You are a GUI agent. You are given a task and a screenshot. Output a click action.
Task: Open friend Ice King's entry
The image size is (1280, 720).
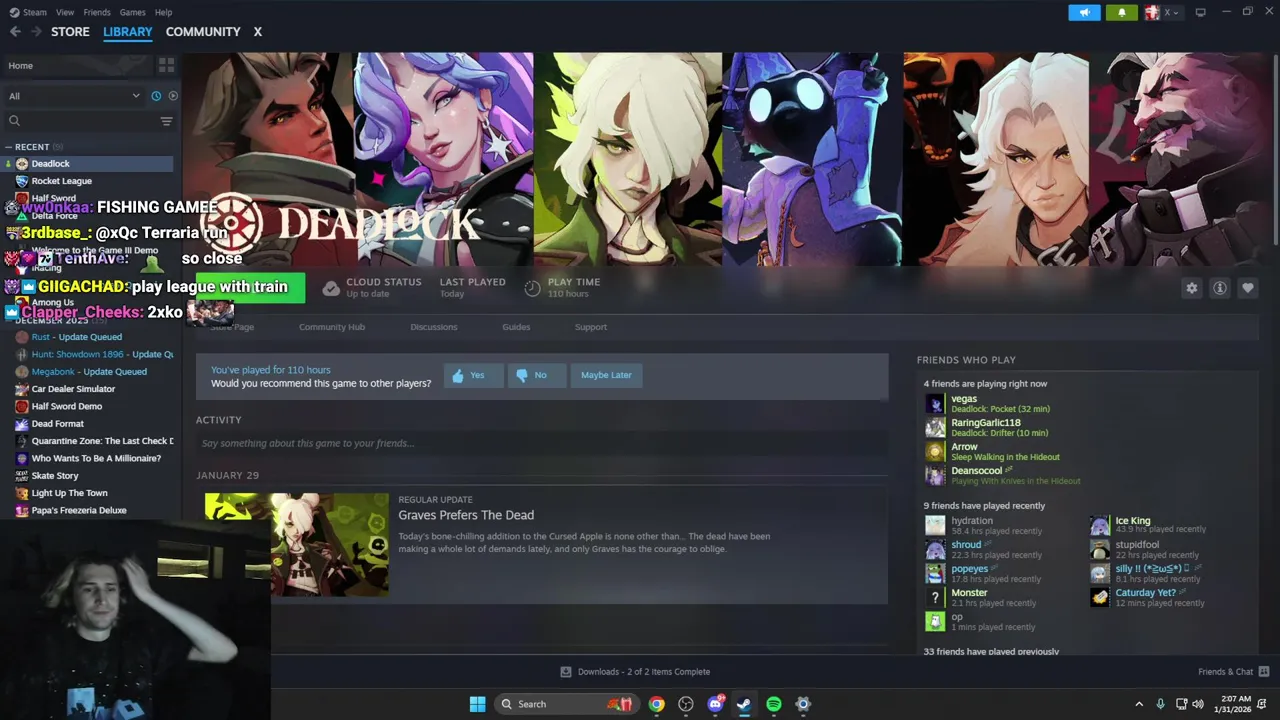1148,525
